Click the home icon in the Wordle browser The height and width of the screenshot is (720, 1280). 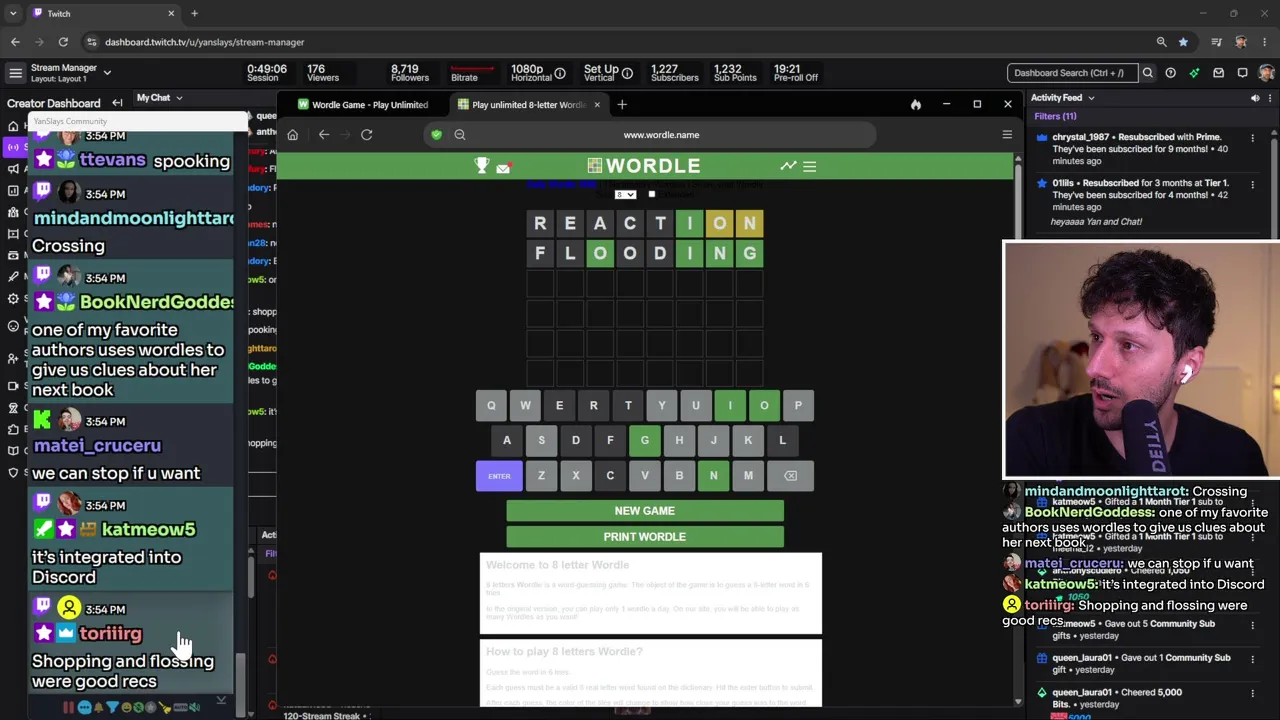coord(292,135)
